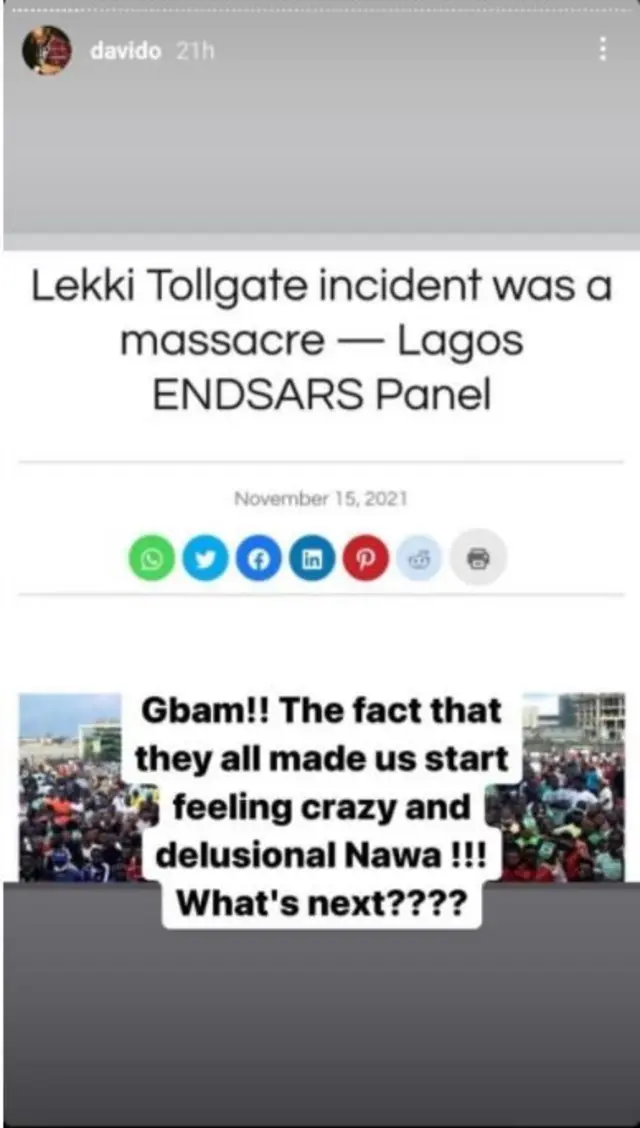Open the Lekki Tollgate massacre headline

click(321, 342)
